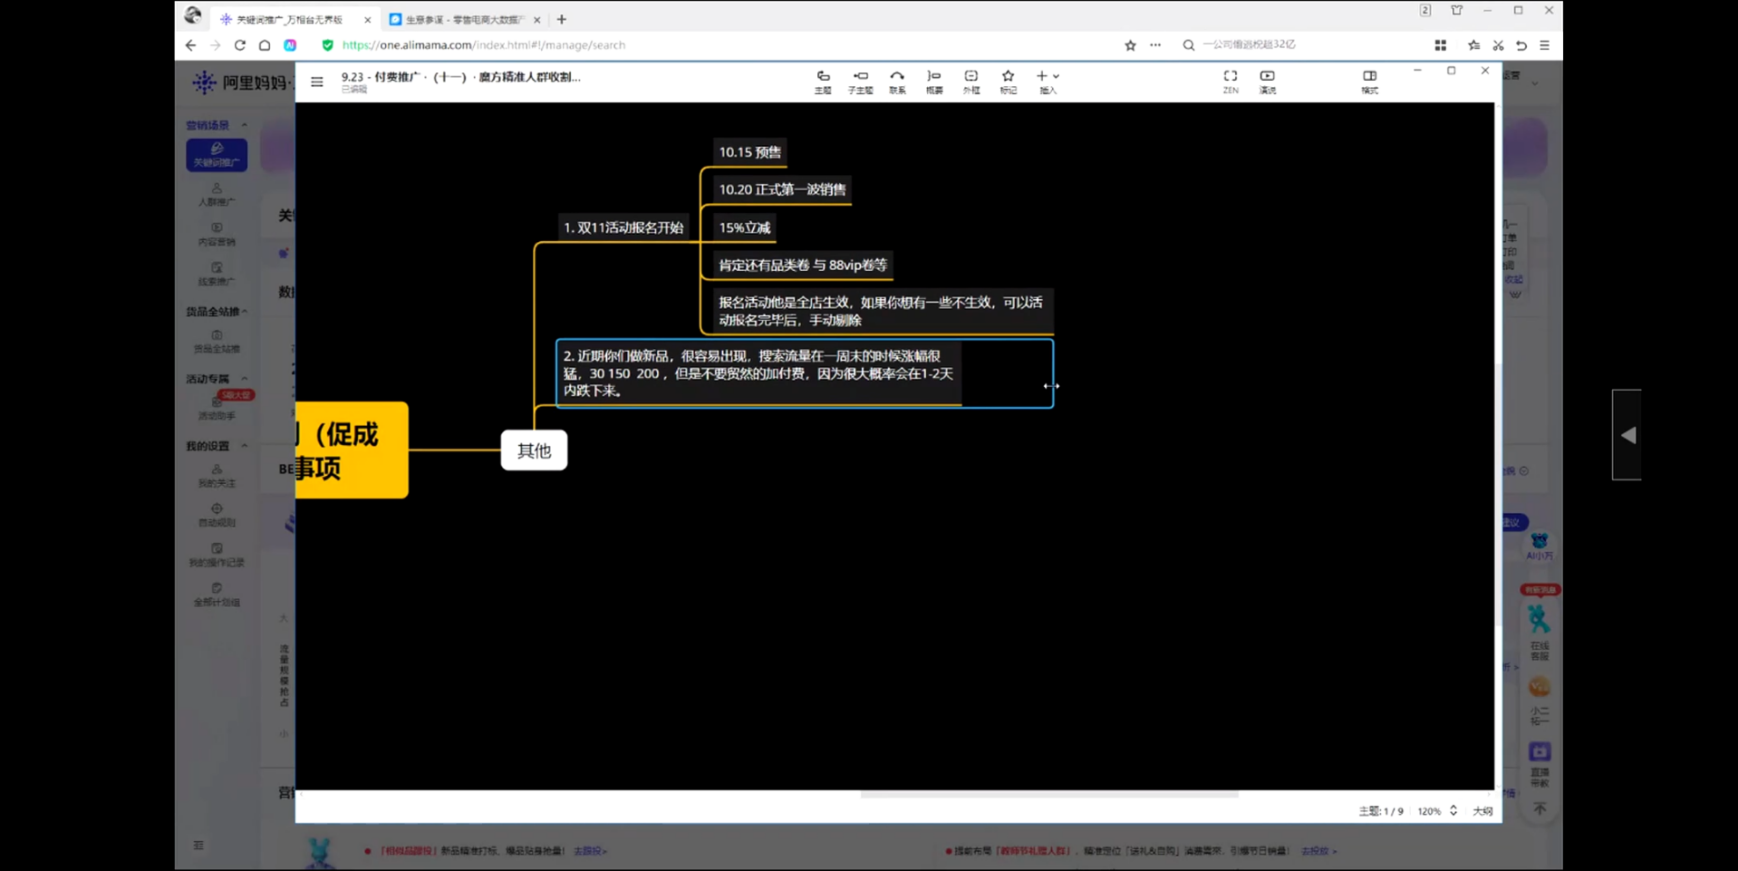Open the XMind hamburger menu
The width and height of the screenshot is (1738, 871).
point(317,82)
